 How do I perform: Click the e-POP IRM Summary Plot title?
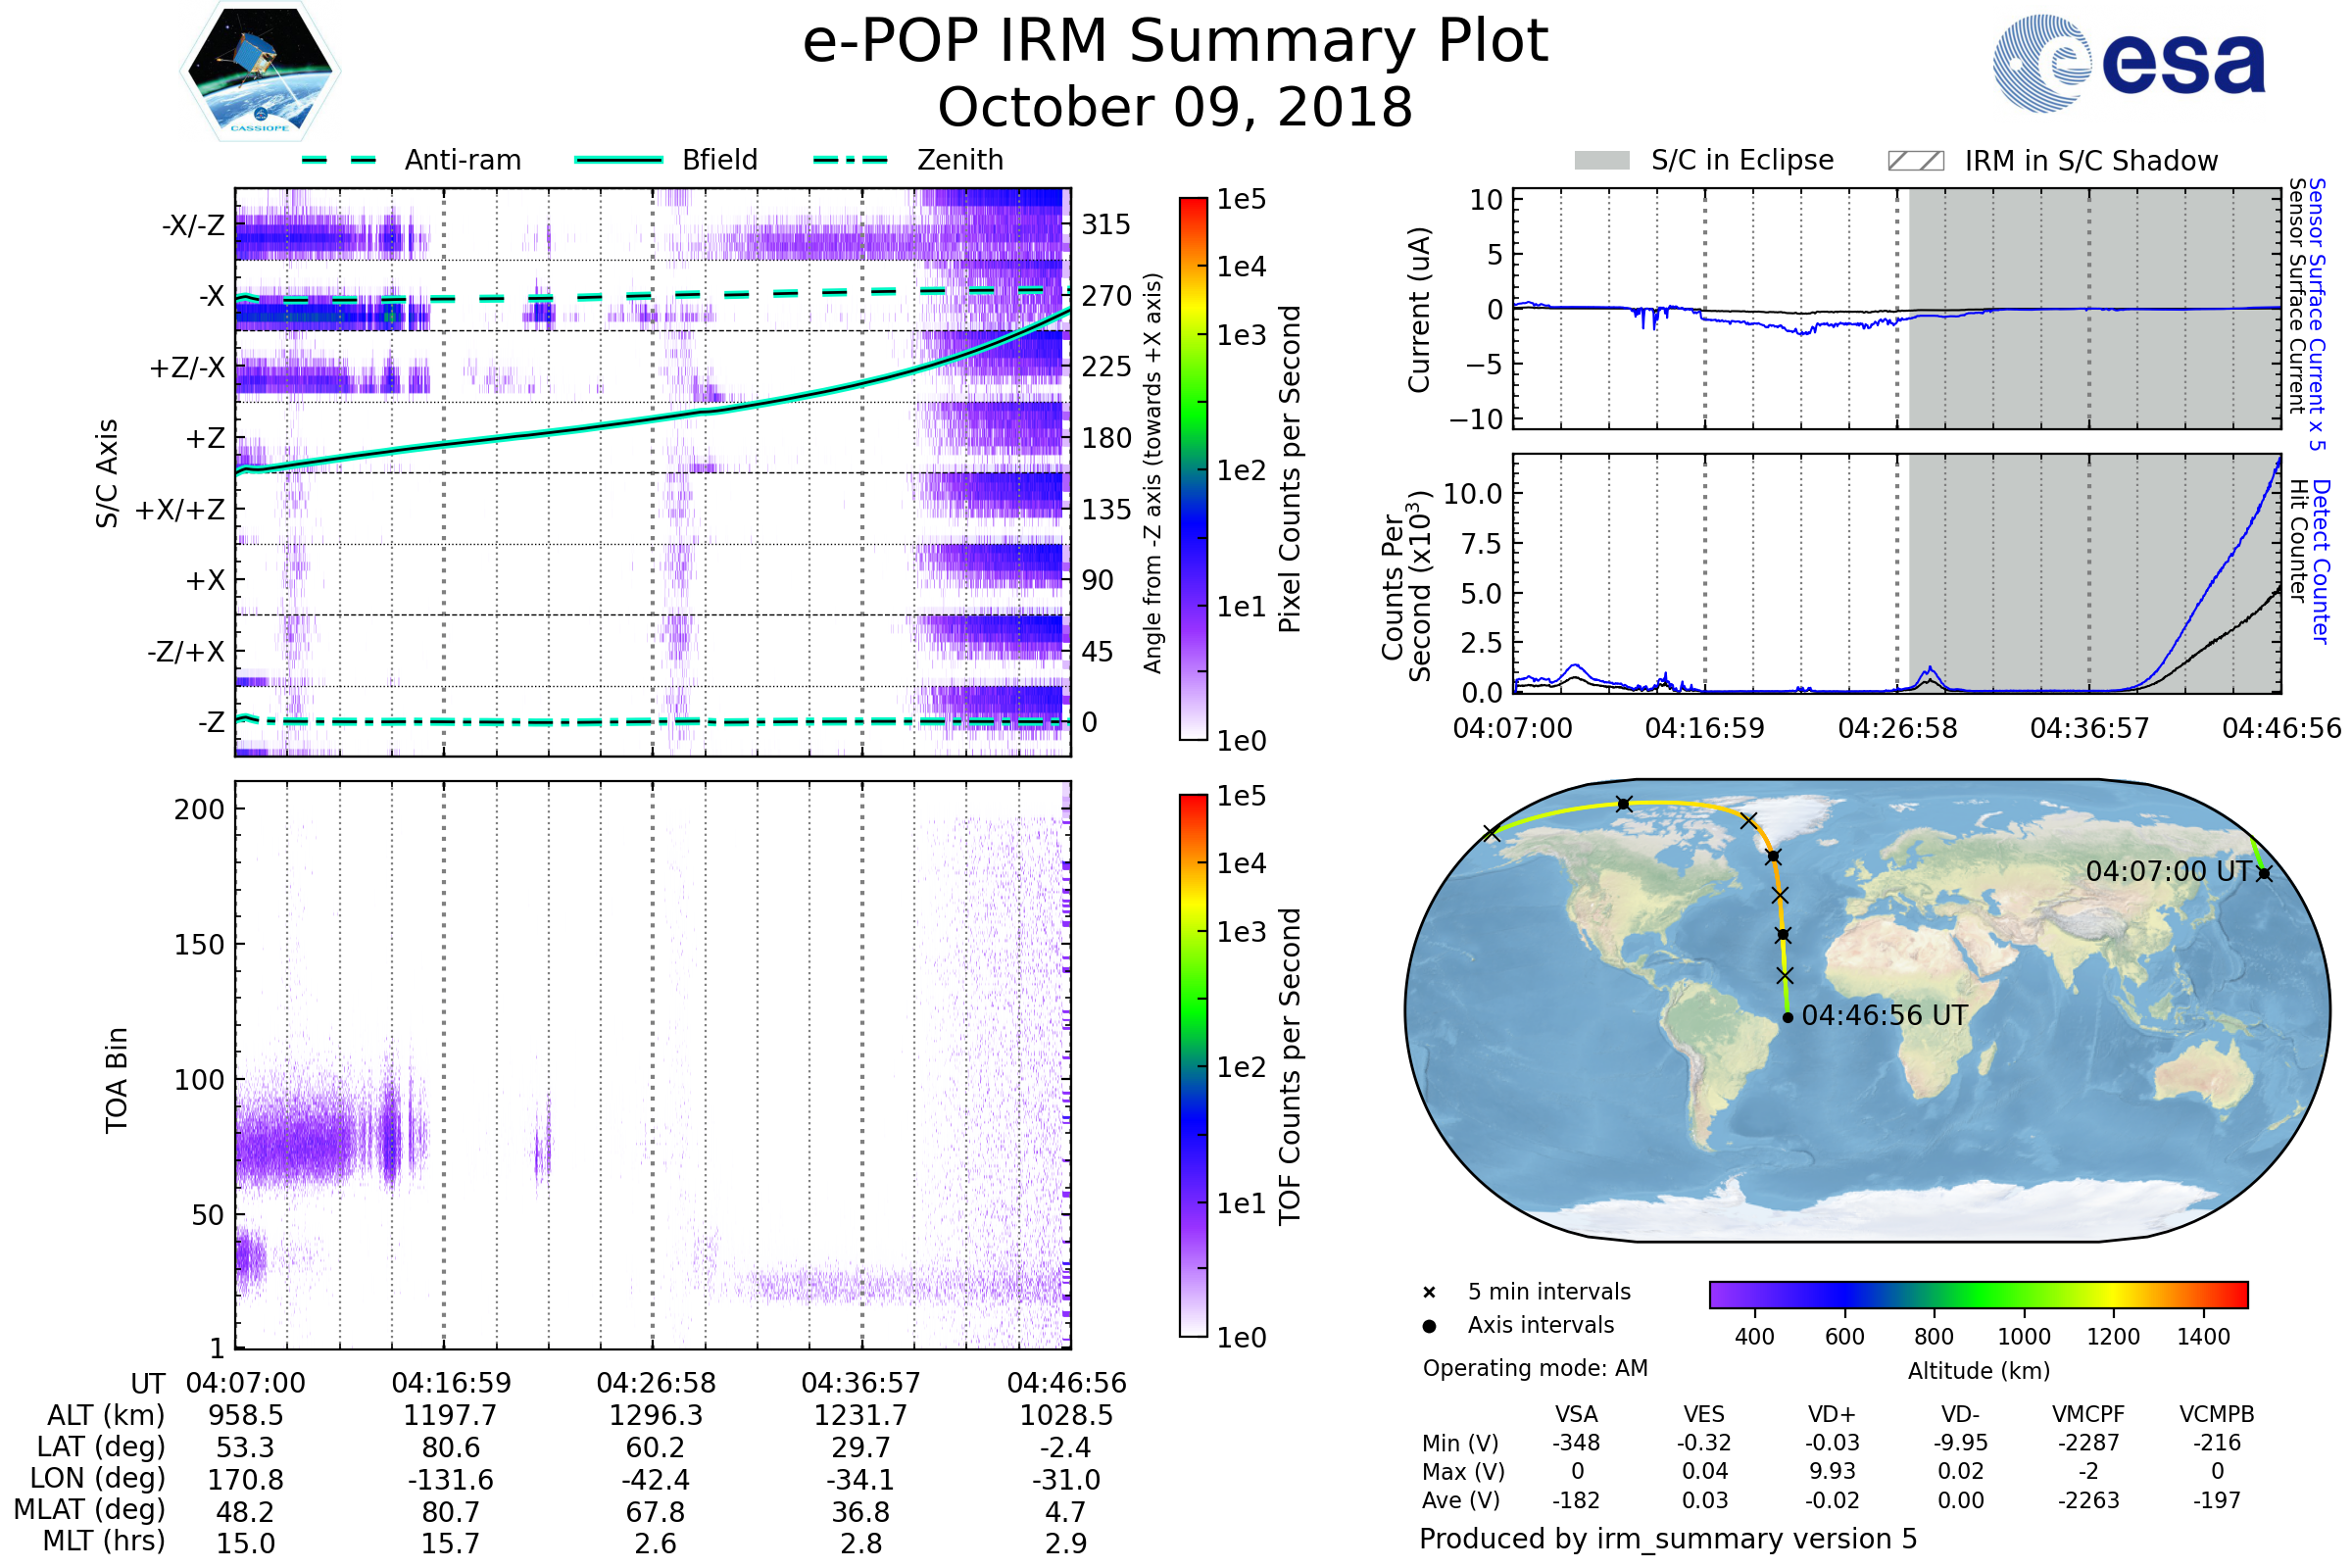(x=1175, y=42)
